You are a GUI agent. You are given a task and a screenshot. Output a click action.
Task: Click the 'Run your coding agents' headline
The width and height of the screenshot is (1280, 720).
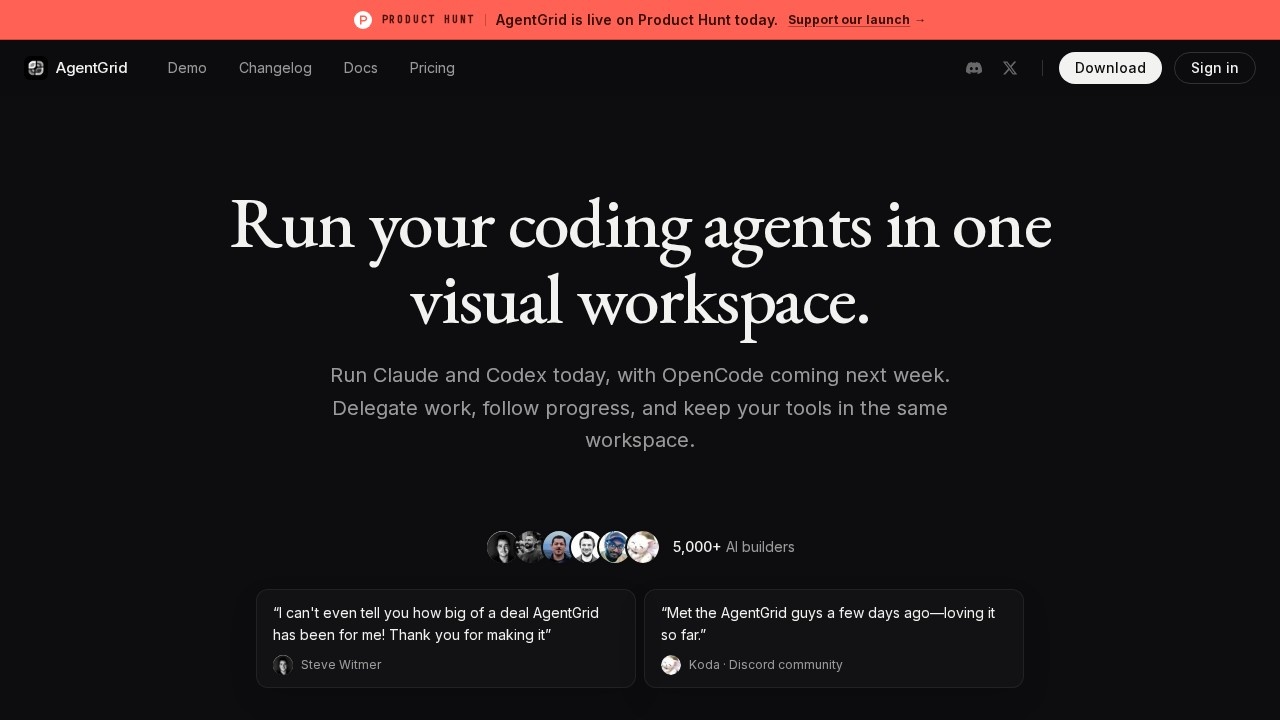pyautogui.click(x=640, y=263)
